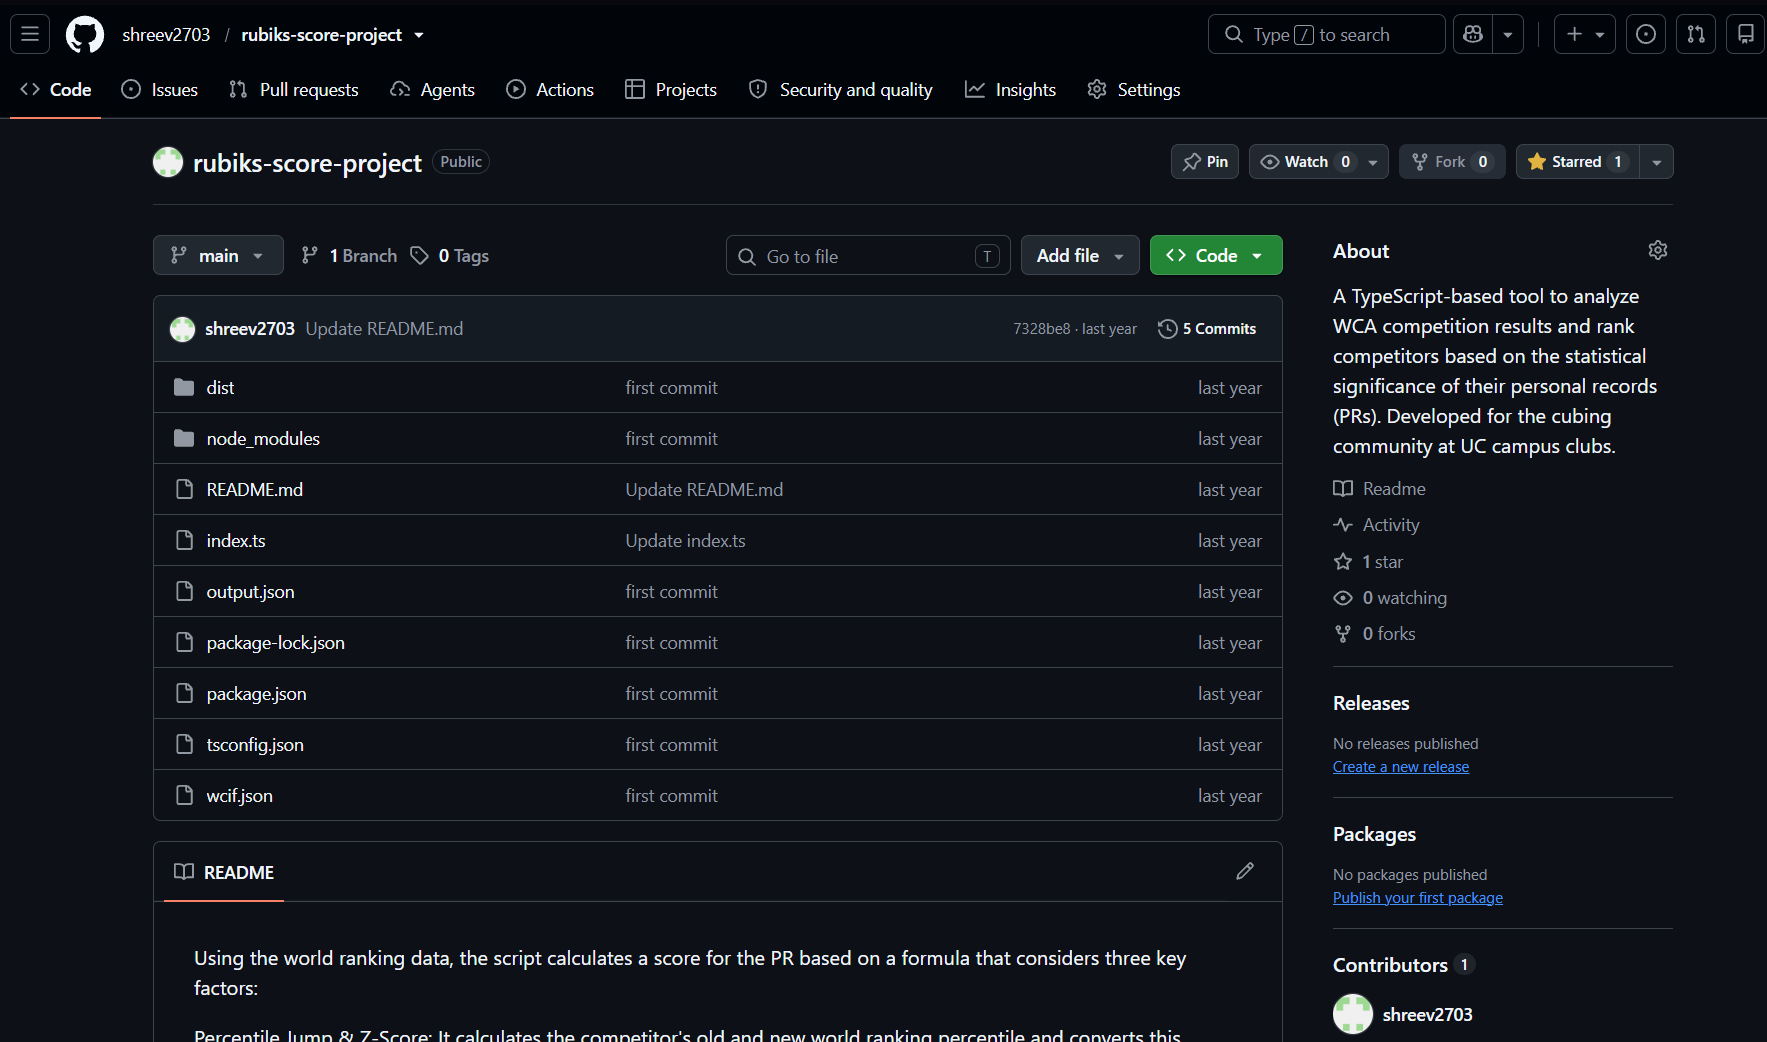The image size is (1767, 1042).
Task: Click Create a new release link
Action: [1401, 767]
